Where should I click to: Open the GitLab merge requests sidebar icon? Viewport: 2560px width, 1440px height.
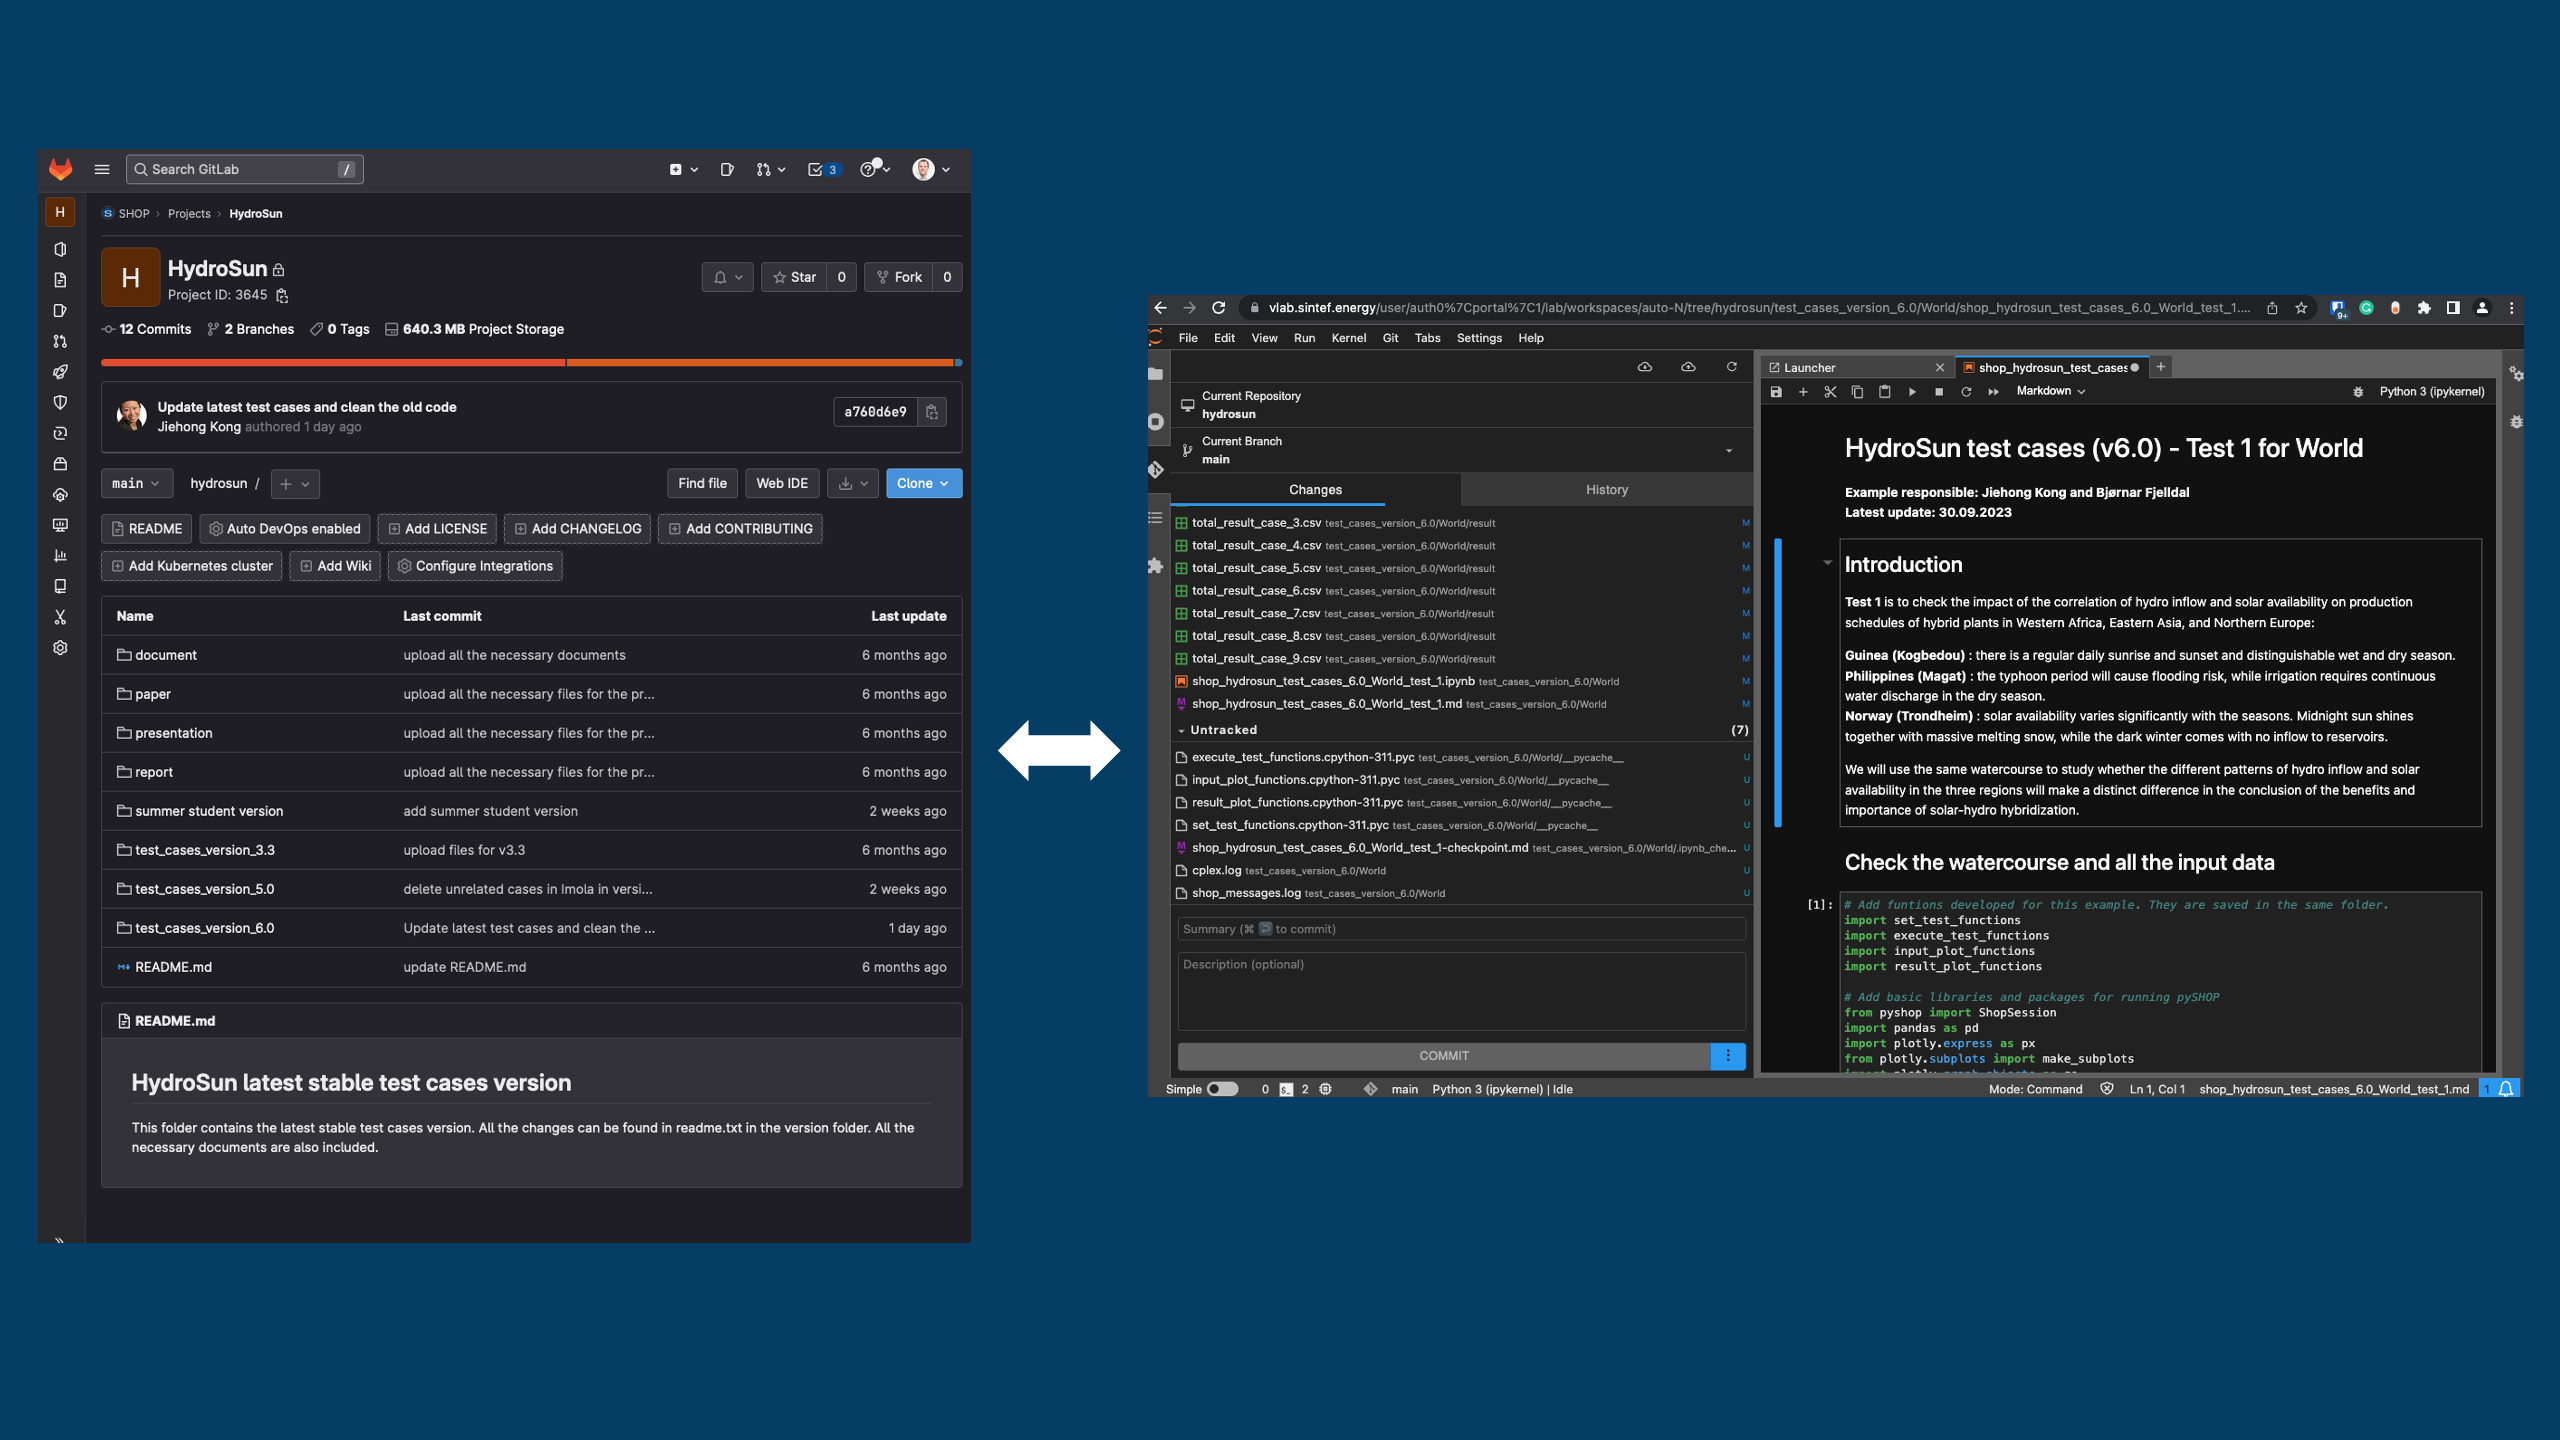(x=60, y=341)
